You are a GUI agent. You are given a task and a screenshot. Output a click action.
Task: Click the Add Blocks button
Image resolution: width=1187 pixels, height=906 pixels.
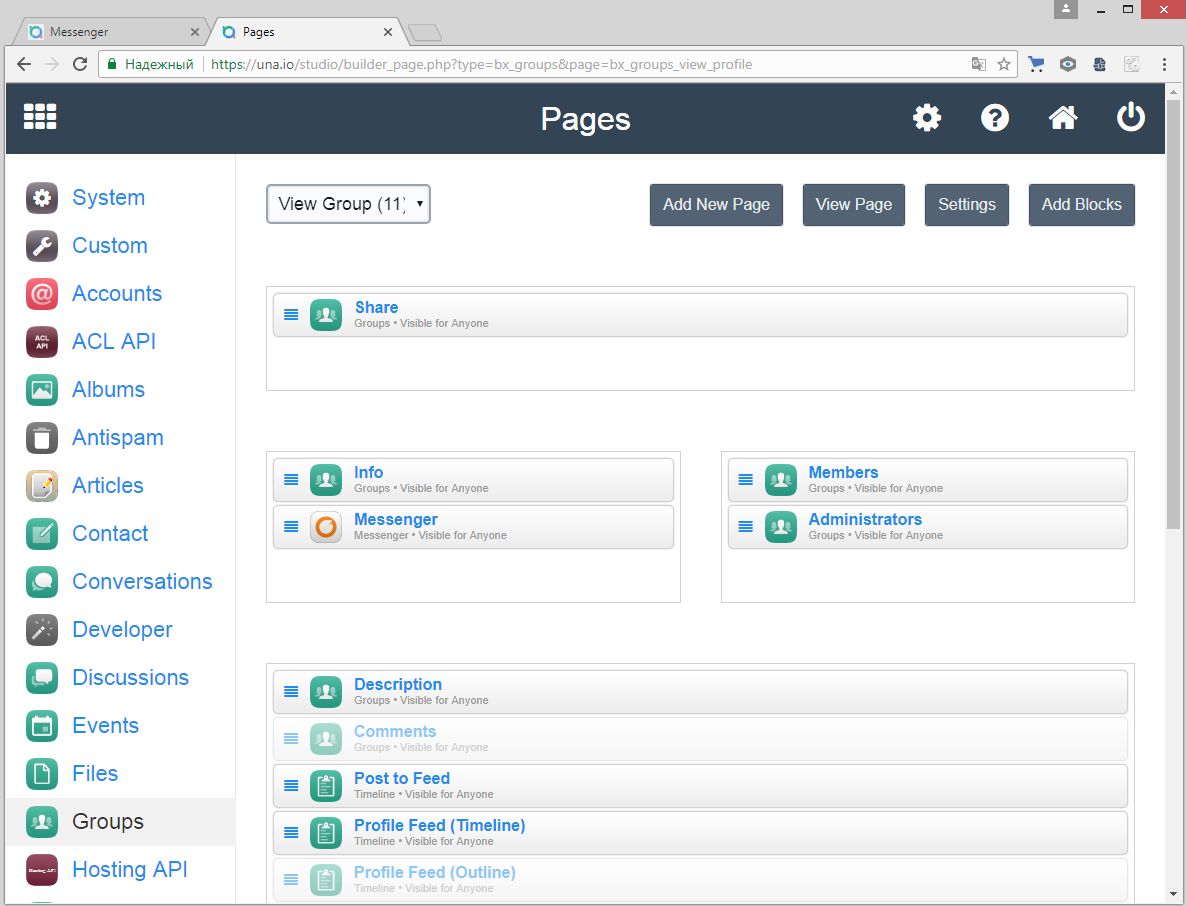[1081, 205]
